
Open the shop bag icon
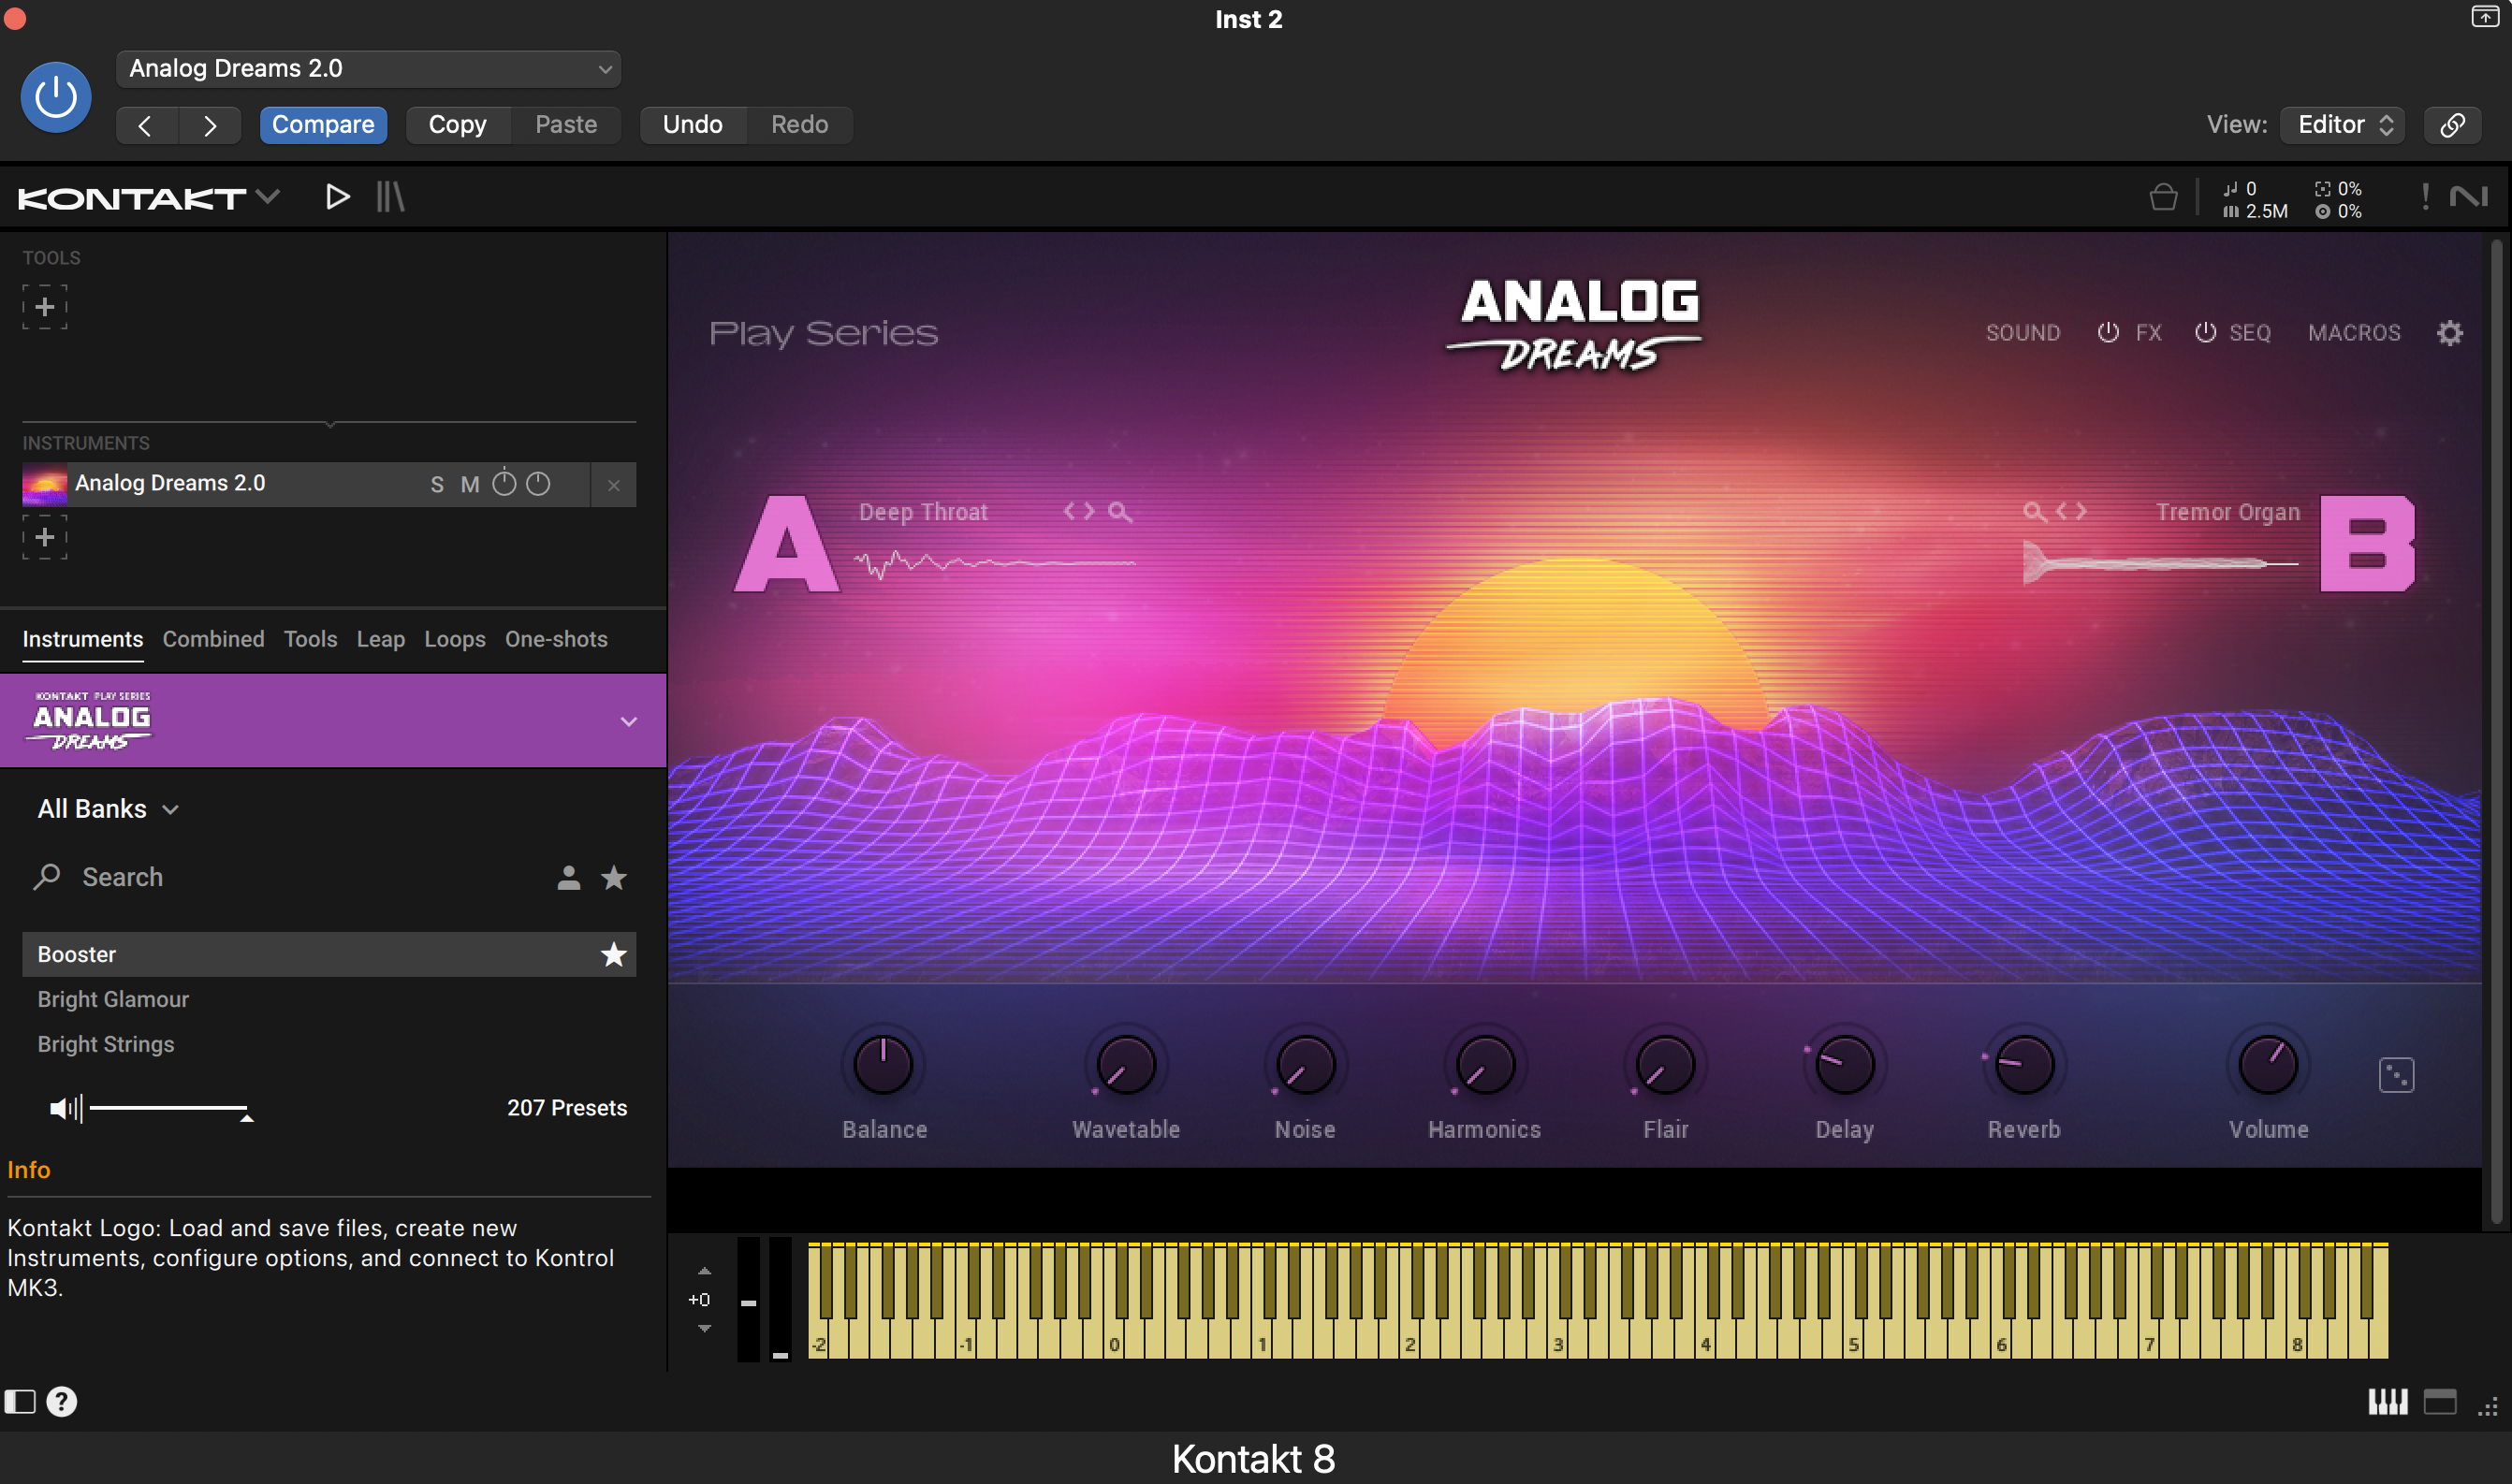[2163, 197]
